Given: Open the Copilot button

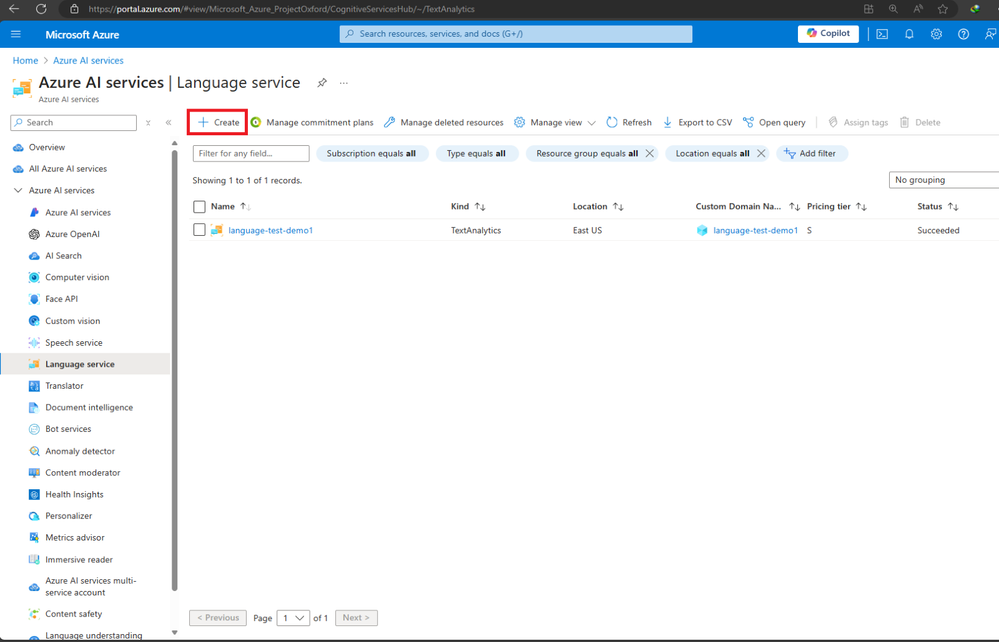Looking at the screenshot, I should click(828, 34).
